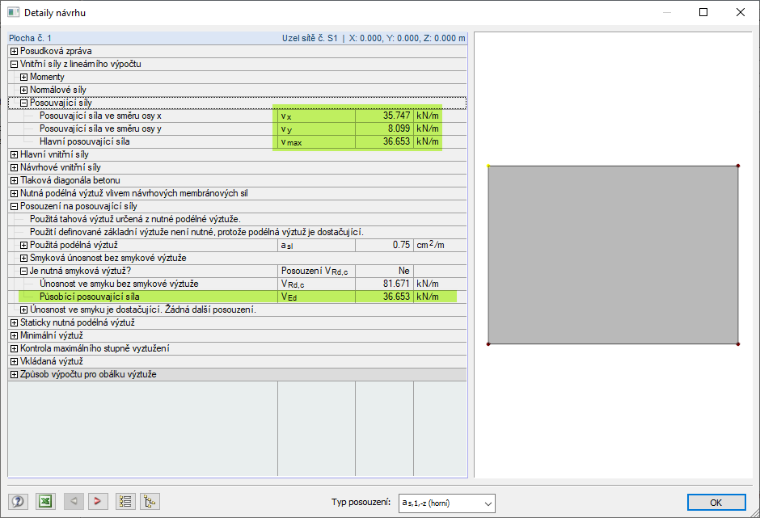
Task: Click the value 8.099 for vy
Action: (x=384, y=128)
